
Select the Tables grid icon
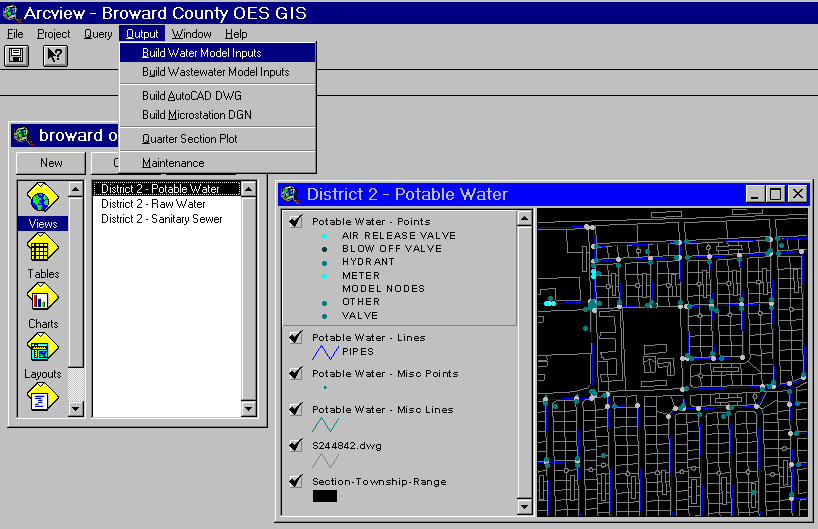(42, 247)
